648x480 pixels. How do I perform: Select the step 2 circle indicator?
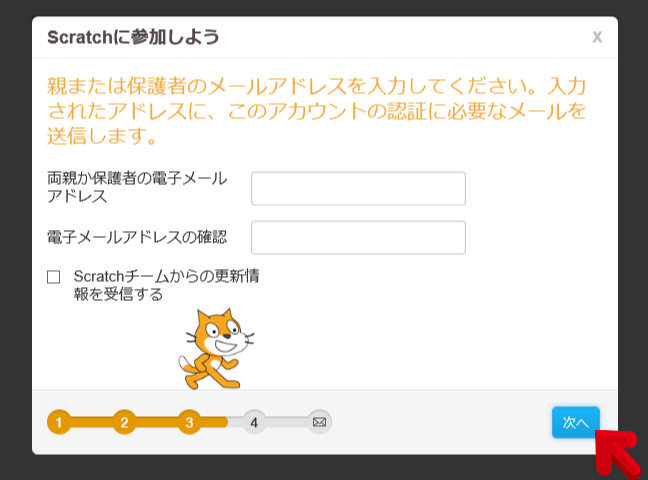[124, 422]
